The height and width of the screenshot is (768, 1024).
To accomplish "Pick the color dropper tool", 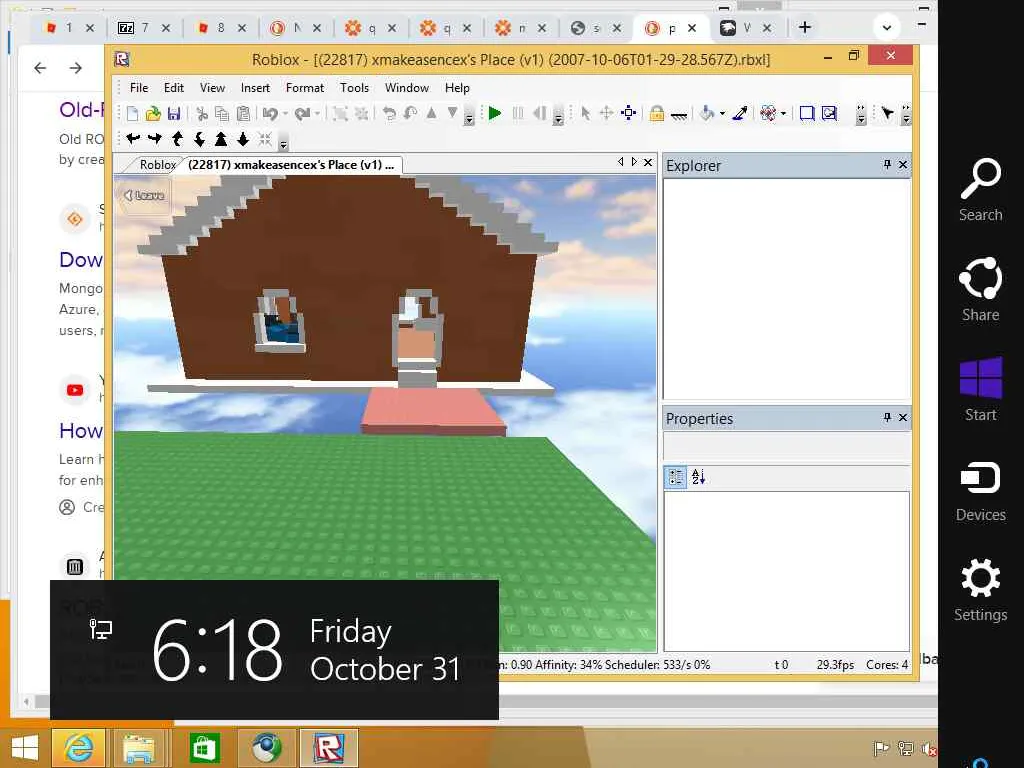I will coord(740,114).
